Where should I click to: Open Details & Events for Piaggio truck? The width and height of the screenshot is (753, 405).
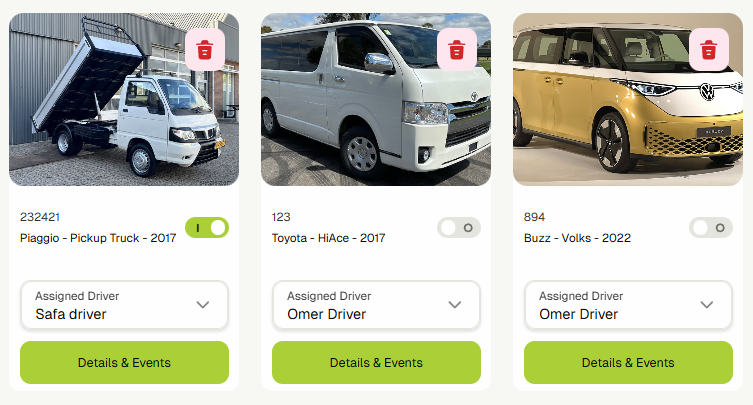pos(124,363)
